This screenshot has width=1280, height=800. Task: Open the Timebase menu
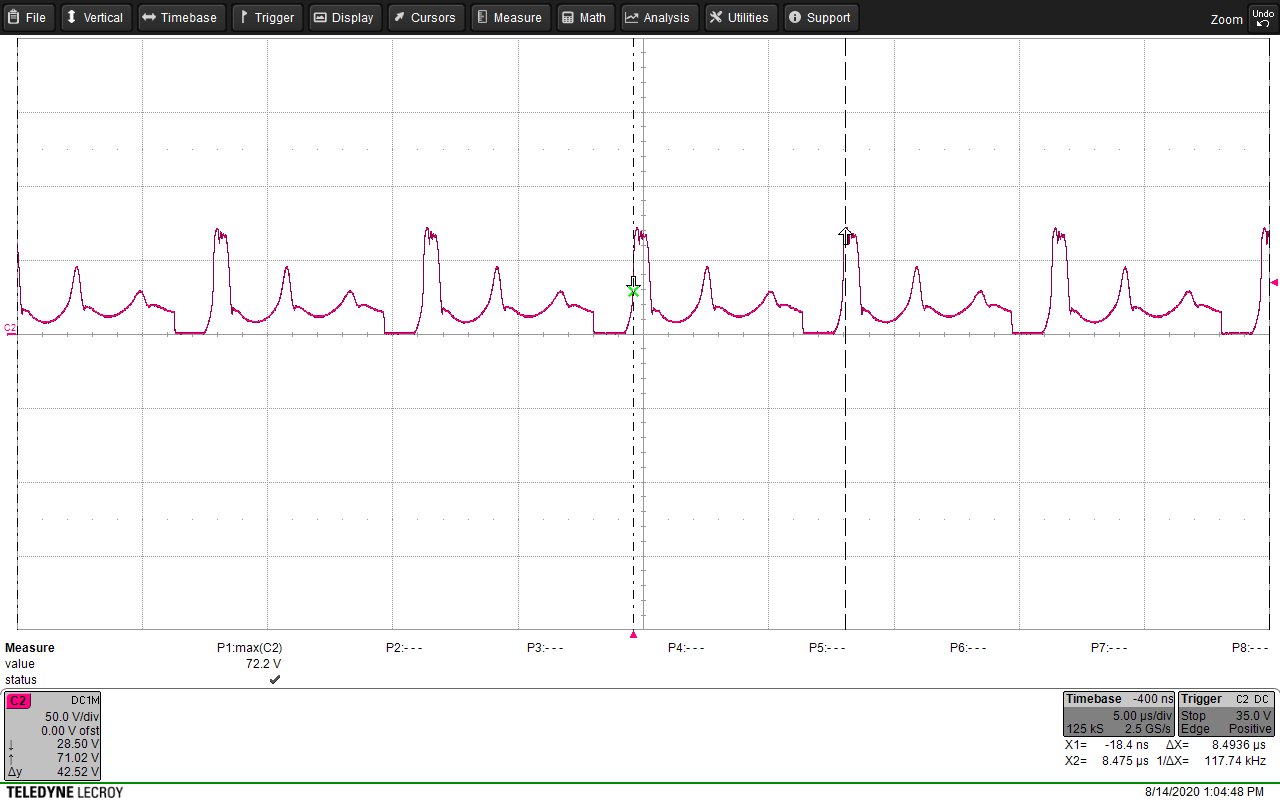point(180,17)
